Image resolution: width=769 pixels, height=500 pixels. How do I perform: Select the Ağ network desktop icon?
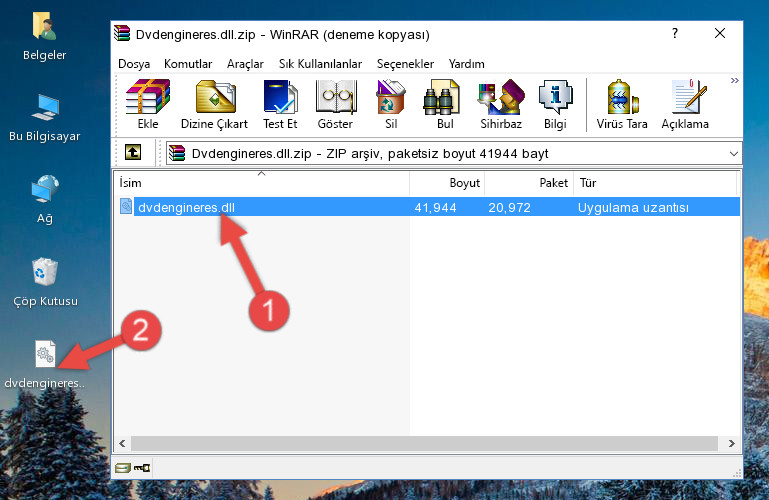pyautogui.click(x=45, y=200)
